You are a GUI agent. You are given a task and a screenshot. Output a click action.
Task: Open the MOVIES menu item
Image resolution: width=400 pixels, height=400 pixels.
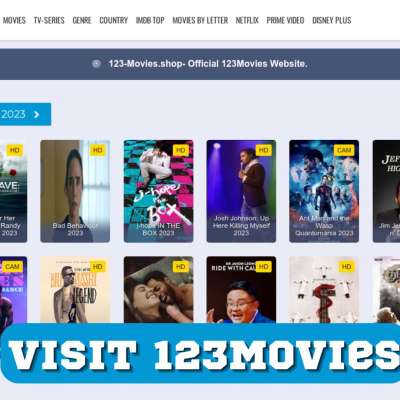pyautogui.click(x=14, y=20)
